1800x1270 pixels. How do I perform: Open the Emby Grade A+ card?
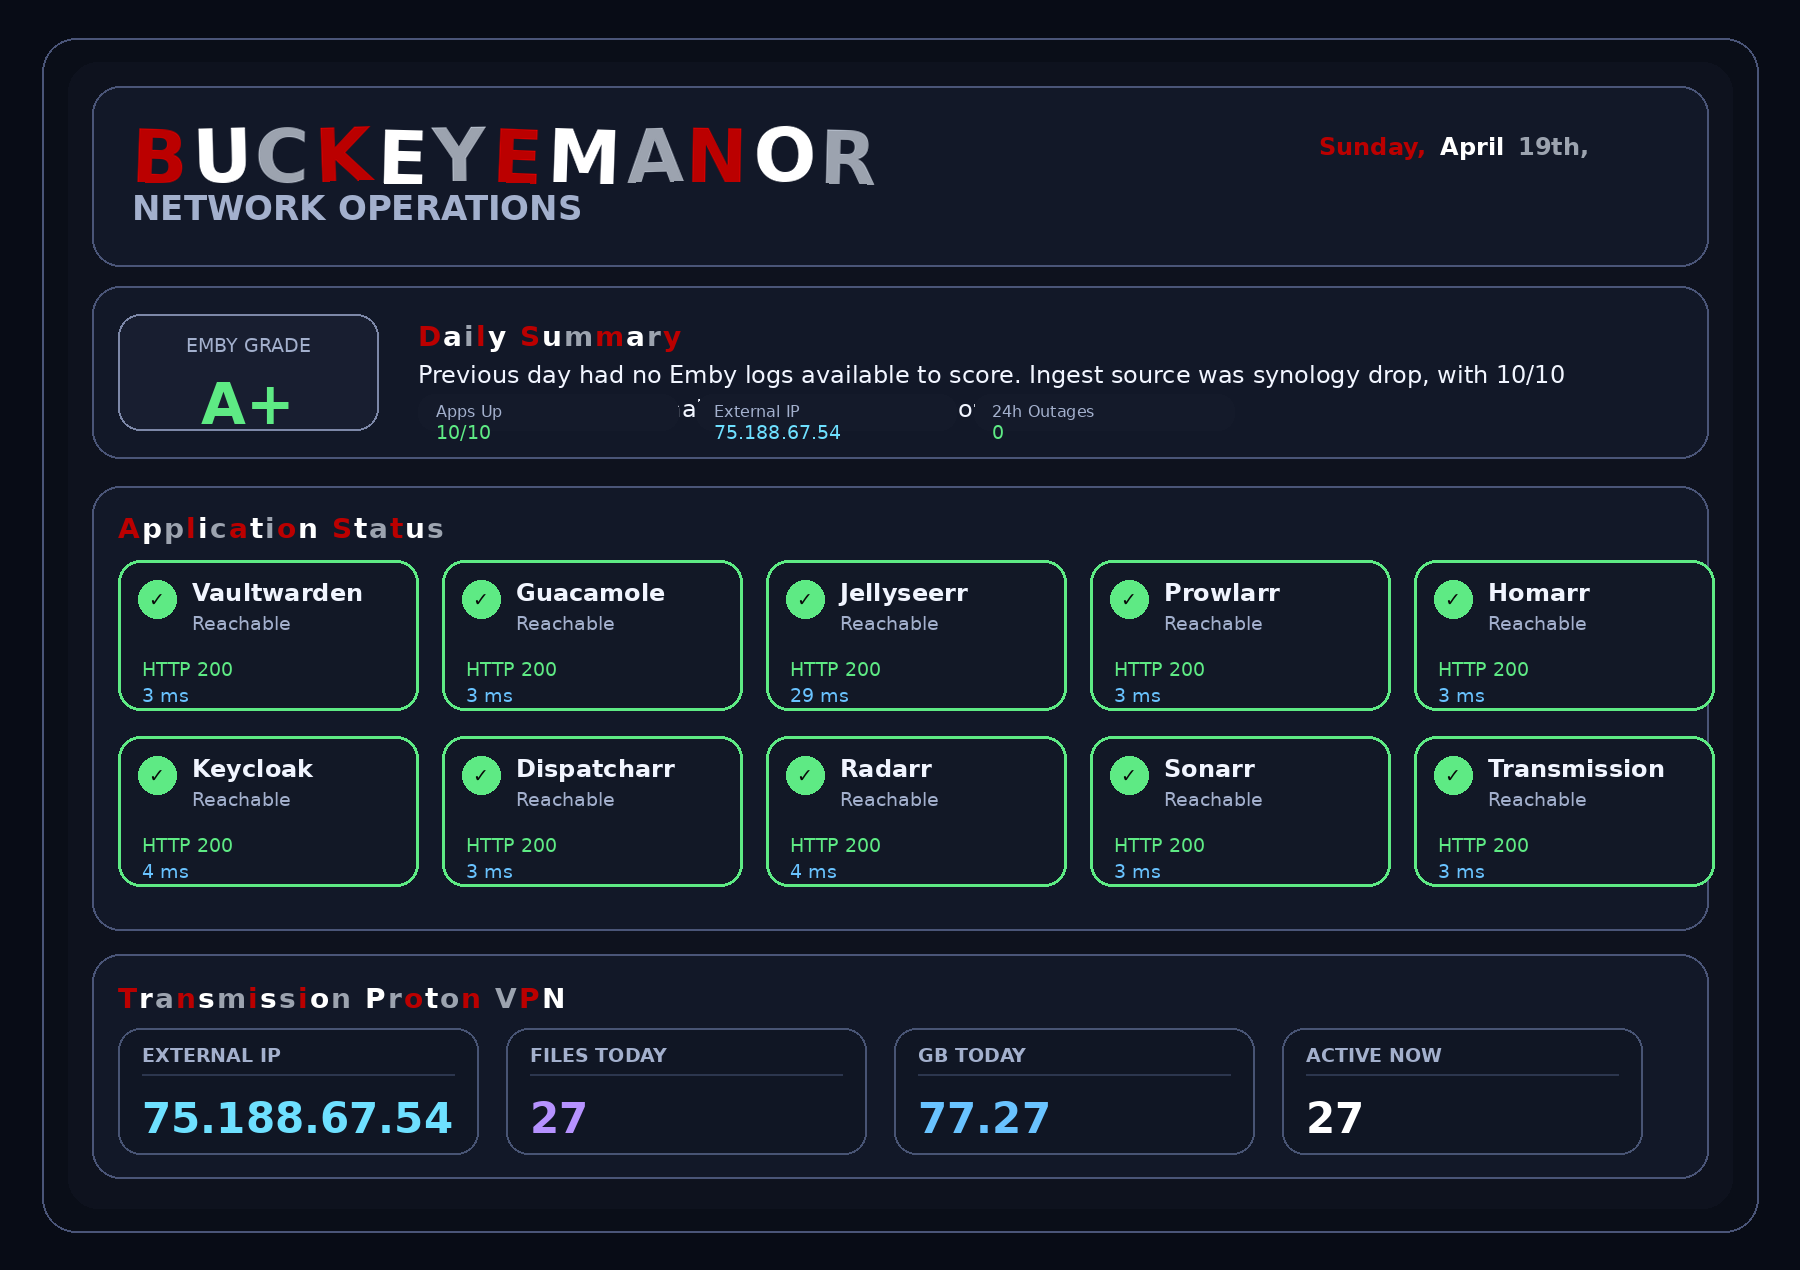coord(248,373)
